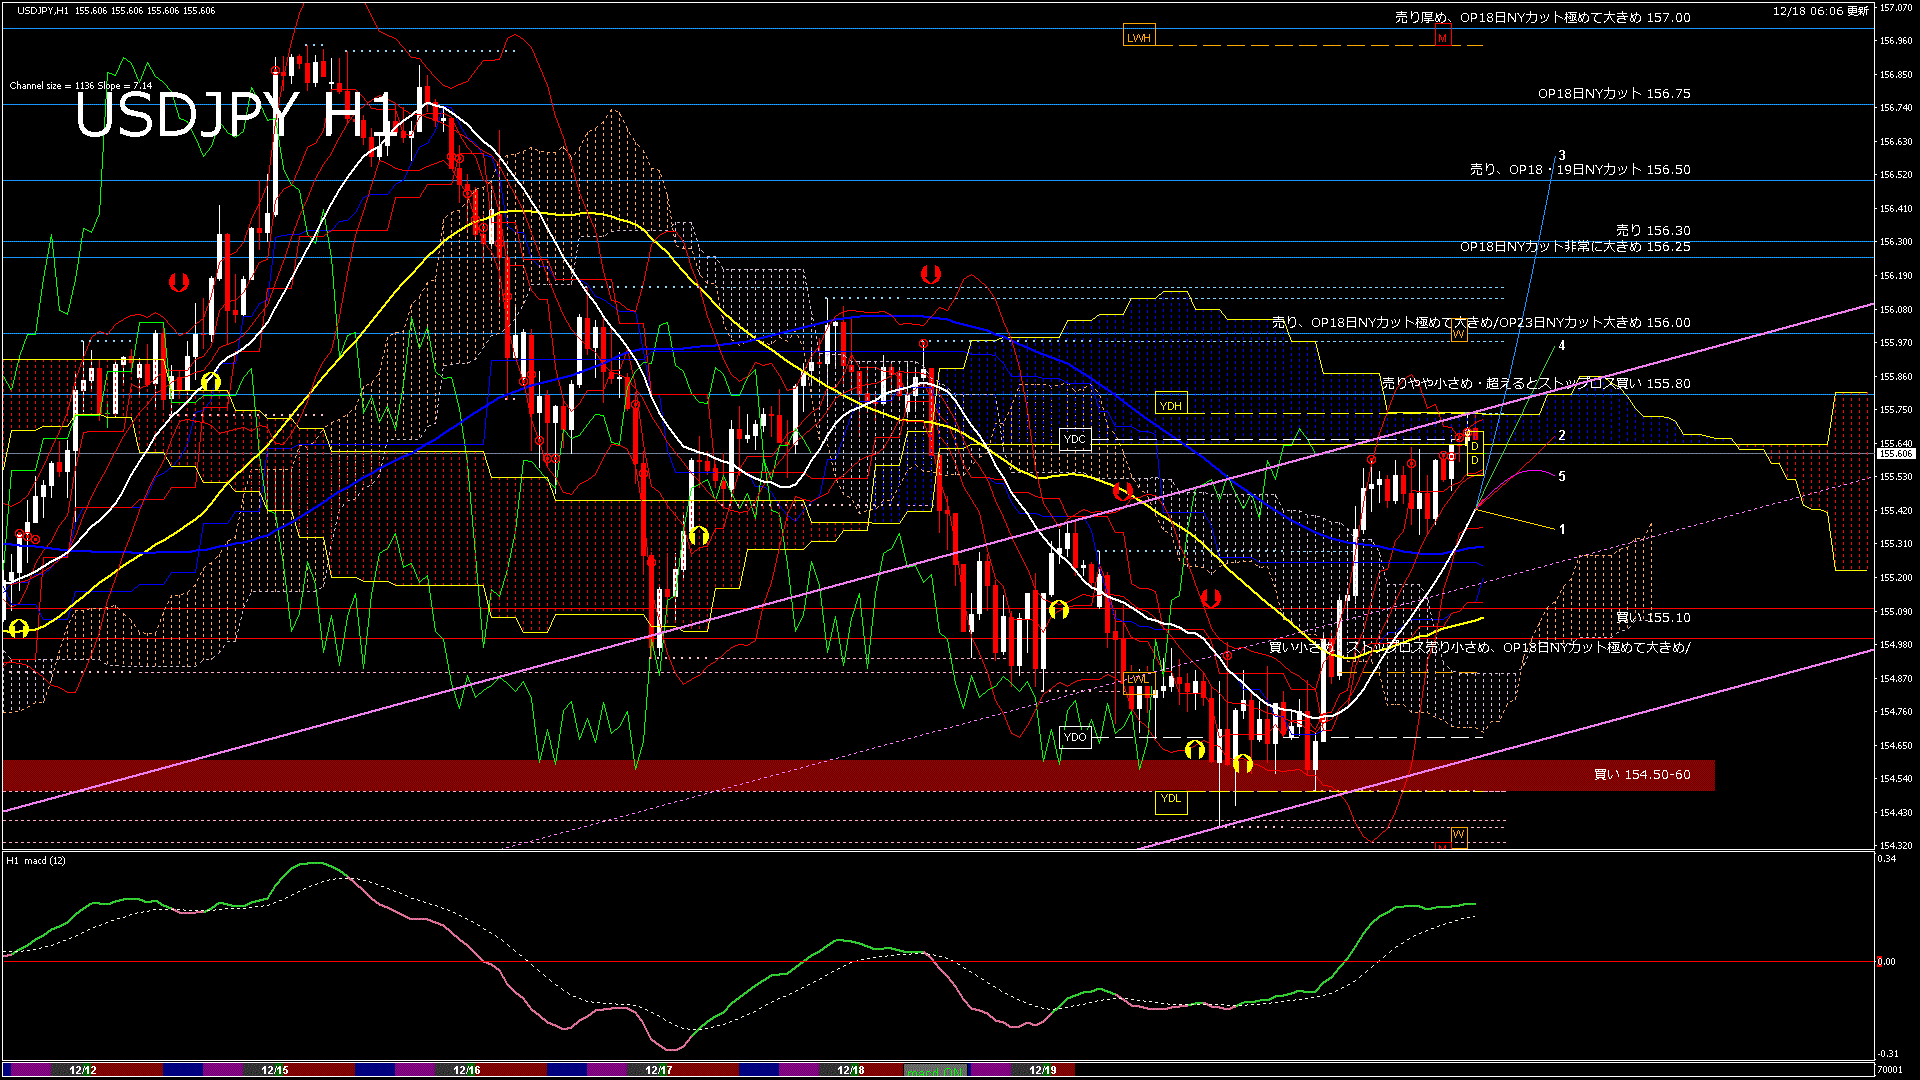This screenshot has height=1080, width=1920.
Task: Click the orange LWL last-week-low label
Action: point(1138,679)
